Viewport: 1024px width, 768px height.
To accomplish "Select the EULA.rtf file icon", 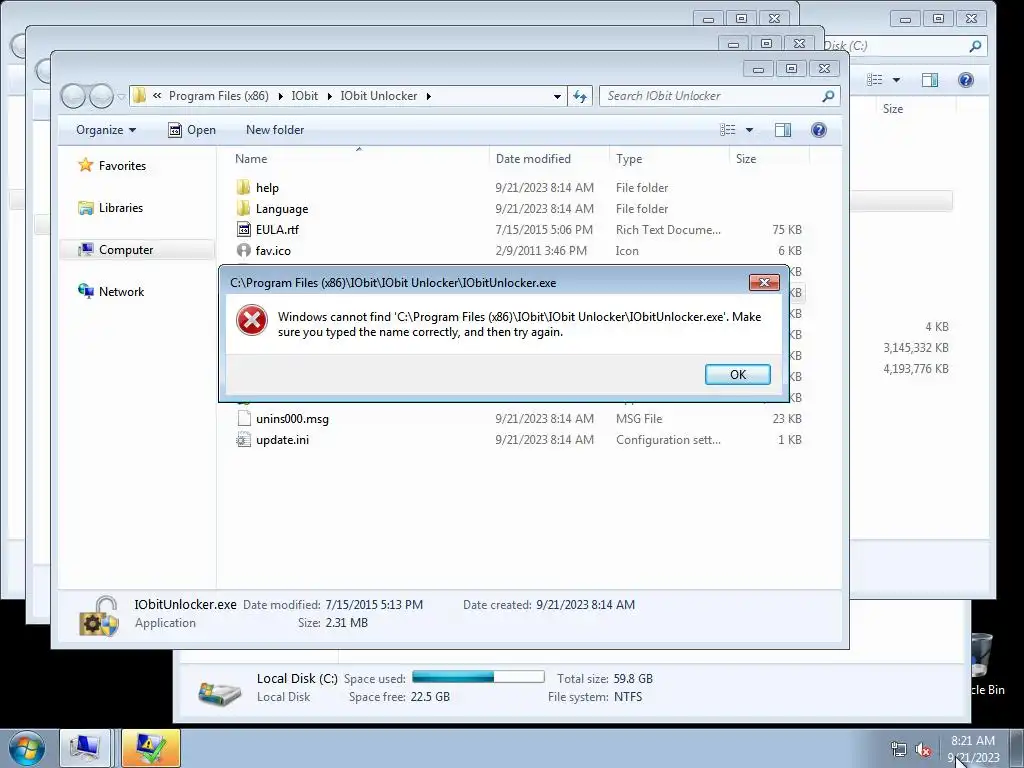I will pyautogui.click(x=244, y=229).
